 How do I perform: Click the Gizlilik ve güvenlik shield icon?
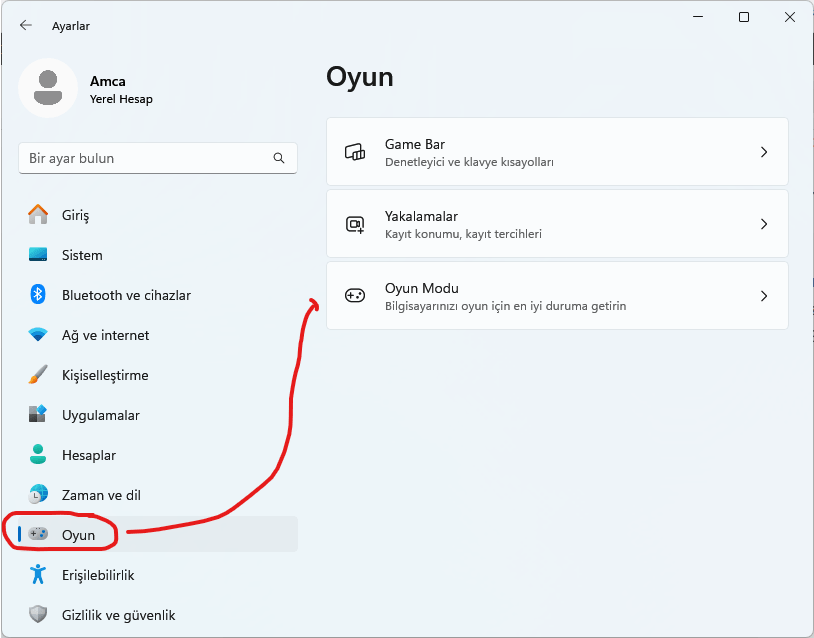(38, 614)
